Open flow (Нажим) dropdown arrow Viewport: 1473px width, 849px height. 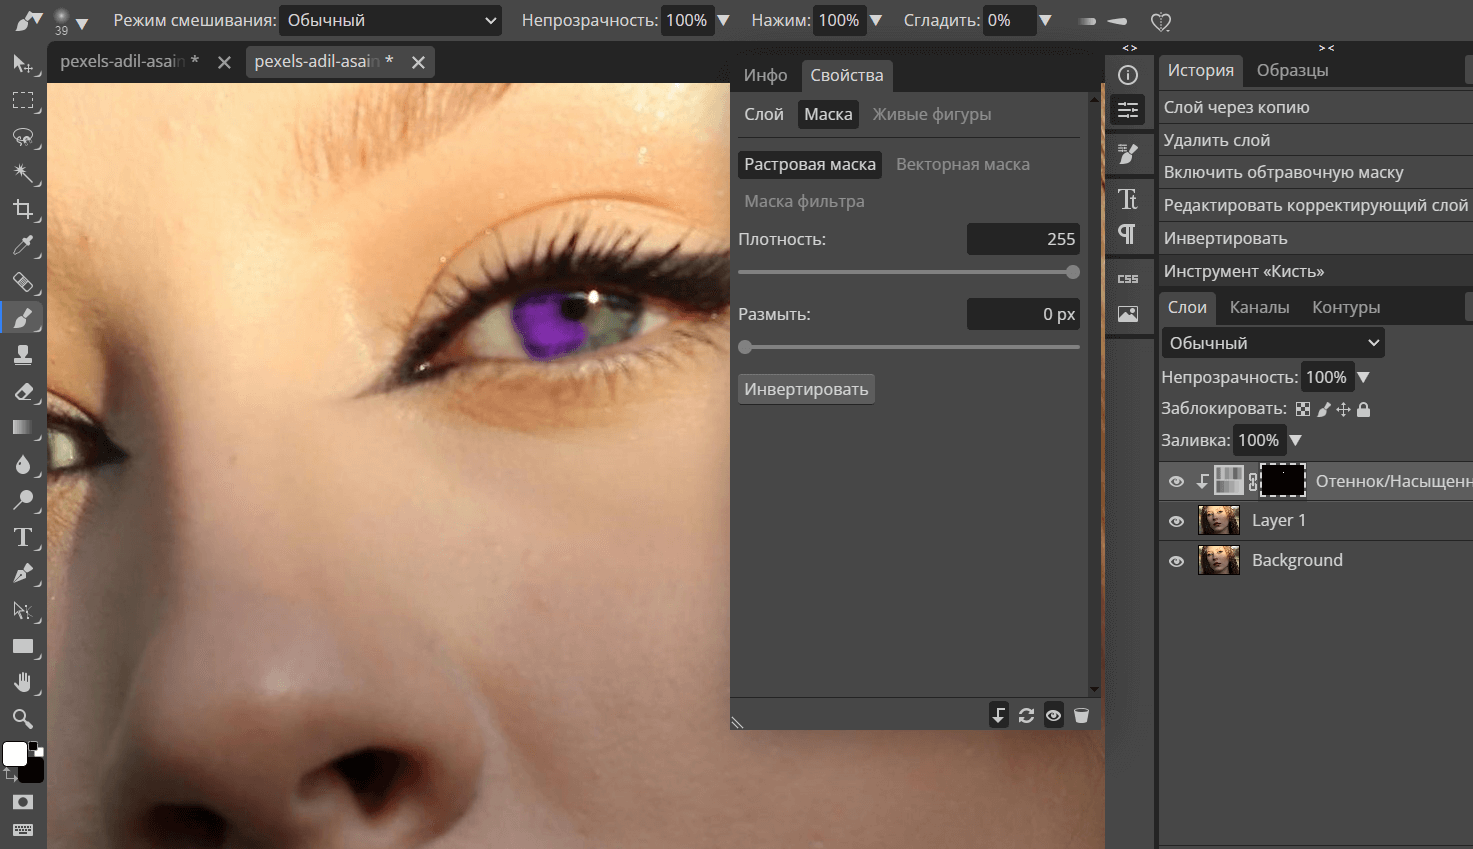pos(876,20)
